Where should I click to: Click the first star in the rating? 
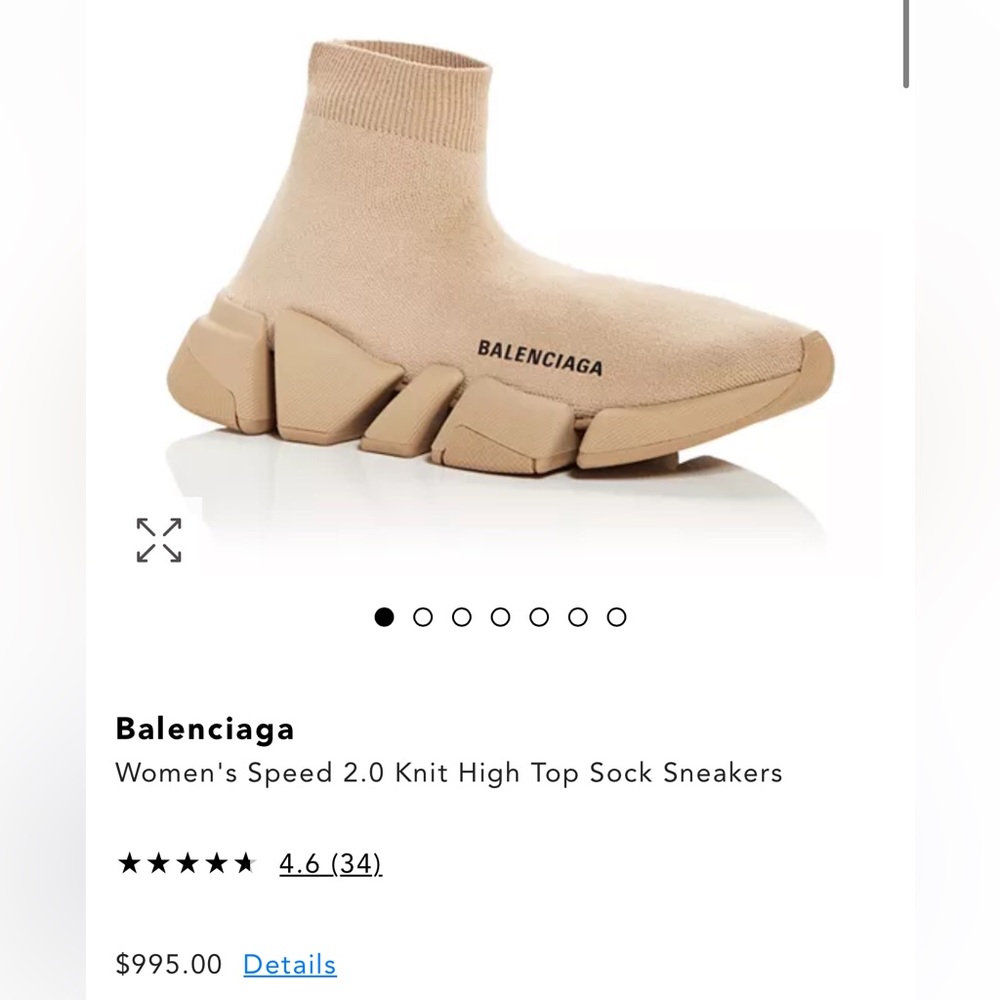point(131,861)
